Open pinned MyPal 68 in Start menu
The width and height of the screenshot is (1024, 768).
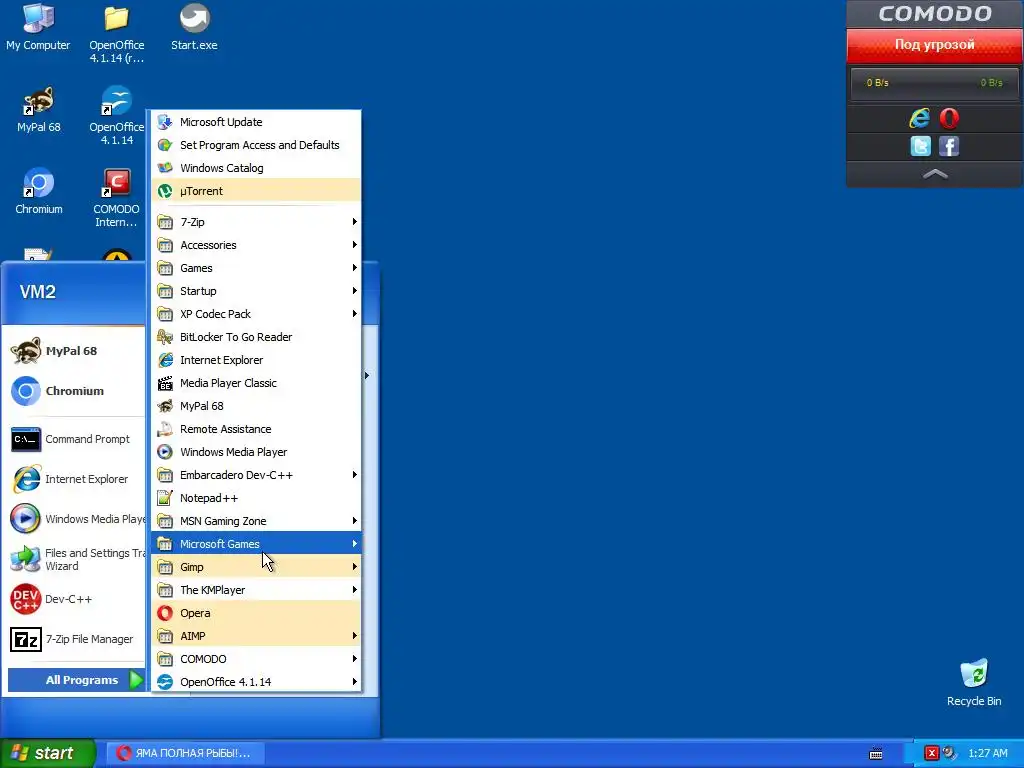click(x=76, y=351)
